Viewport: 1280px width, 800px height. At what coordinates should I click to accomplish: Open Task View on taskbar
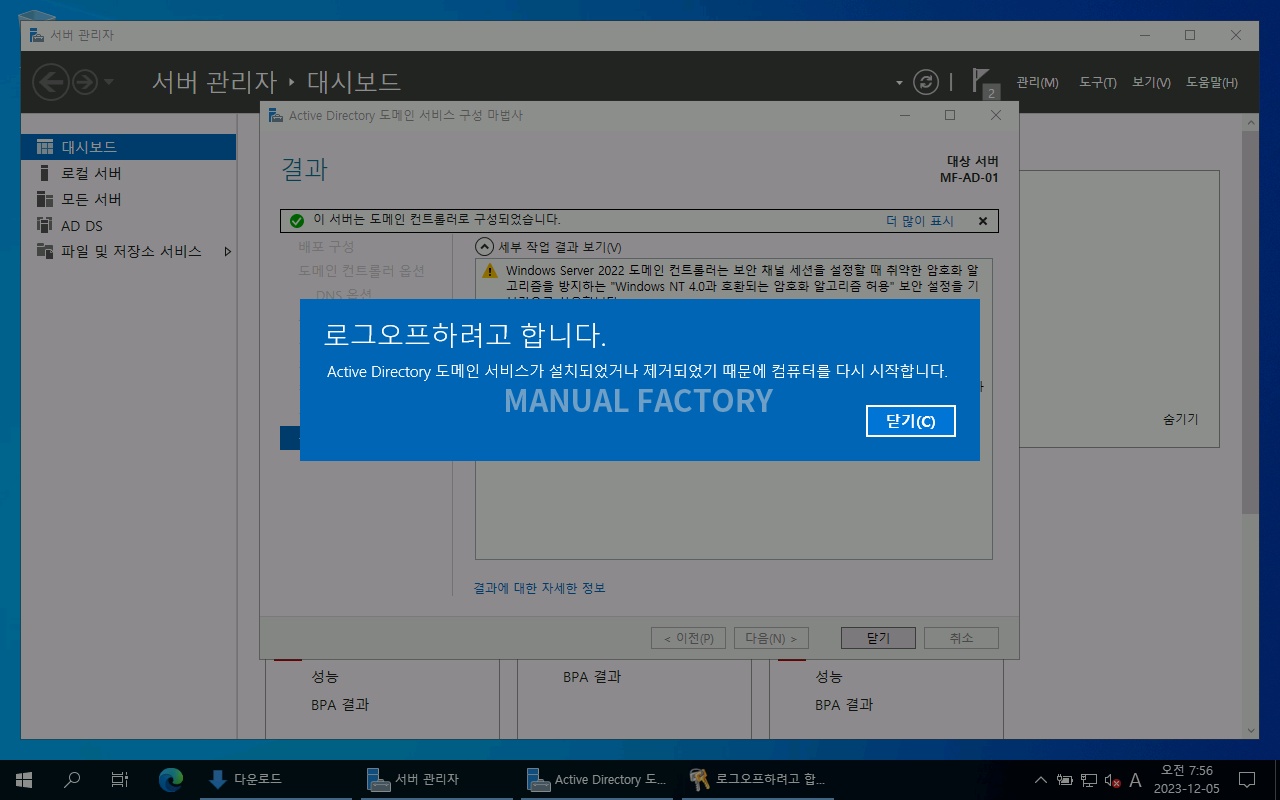(x=120, y=779)
